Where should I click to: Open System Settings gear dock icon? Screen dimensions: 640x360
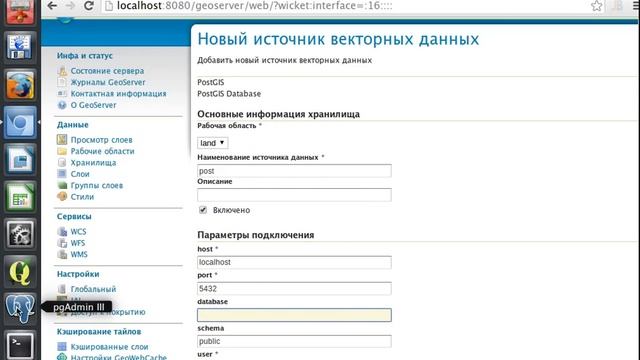(x=20, y=234)
